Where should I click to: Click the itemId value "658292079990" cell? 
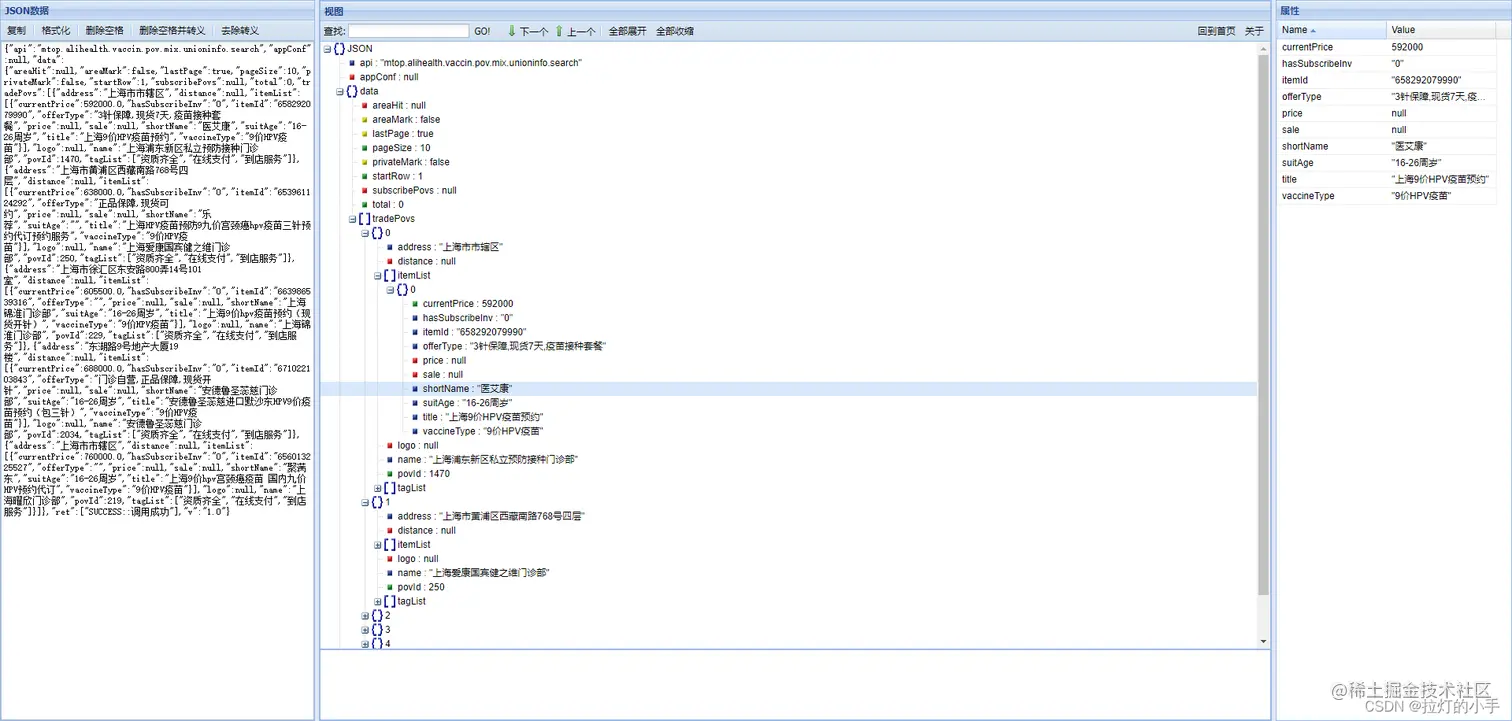1441,80
